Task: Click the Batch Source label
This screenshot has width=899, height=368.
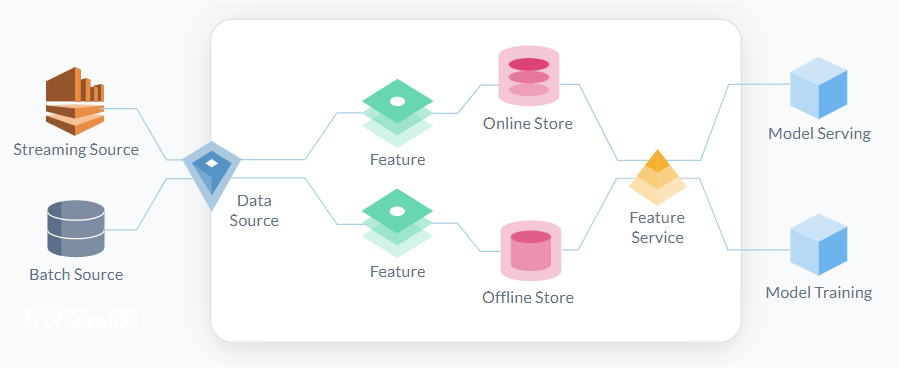Action: [x=76, y=275]
